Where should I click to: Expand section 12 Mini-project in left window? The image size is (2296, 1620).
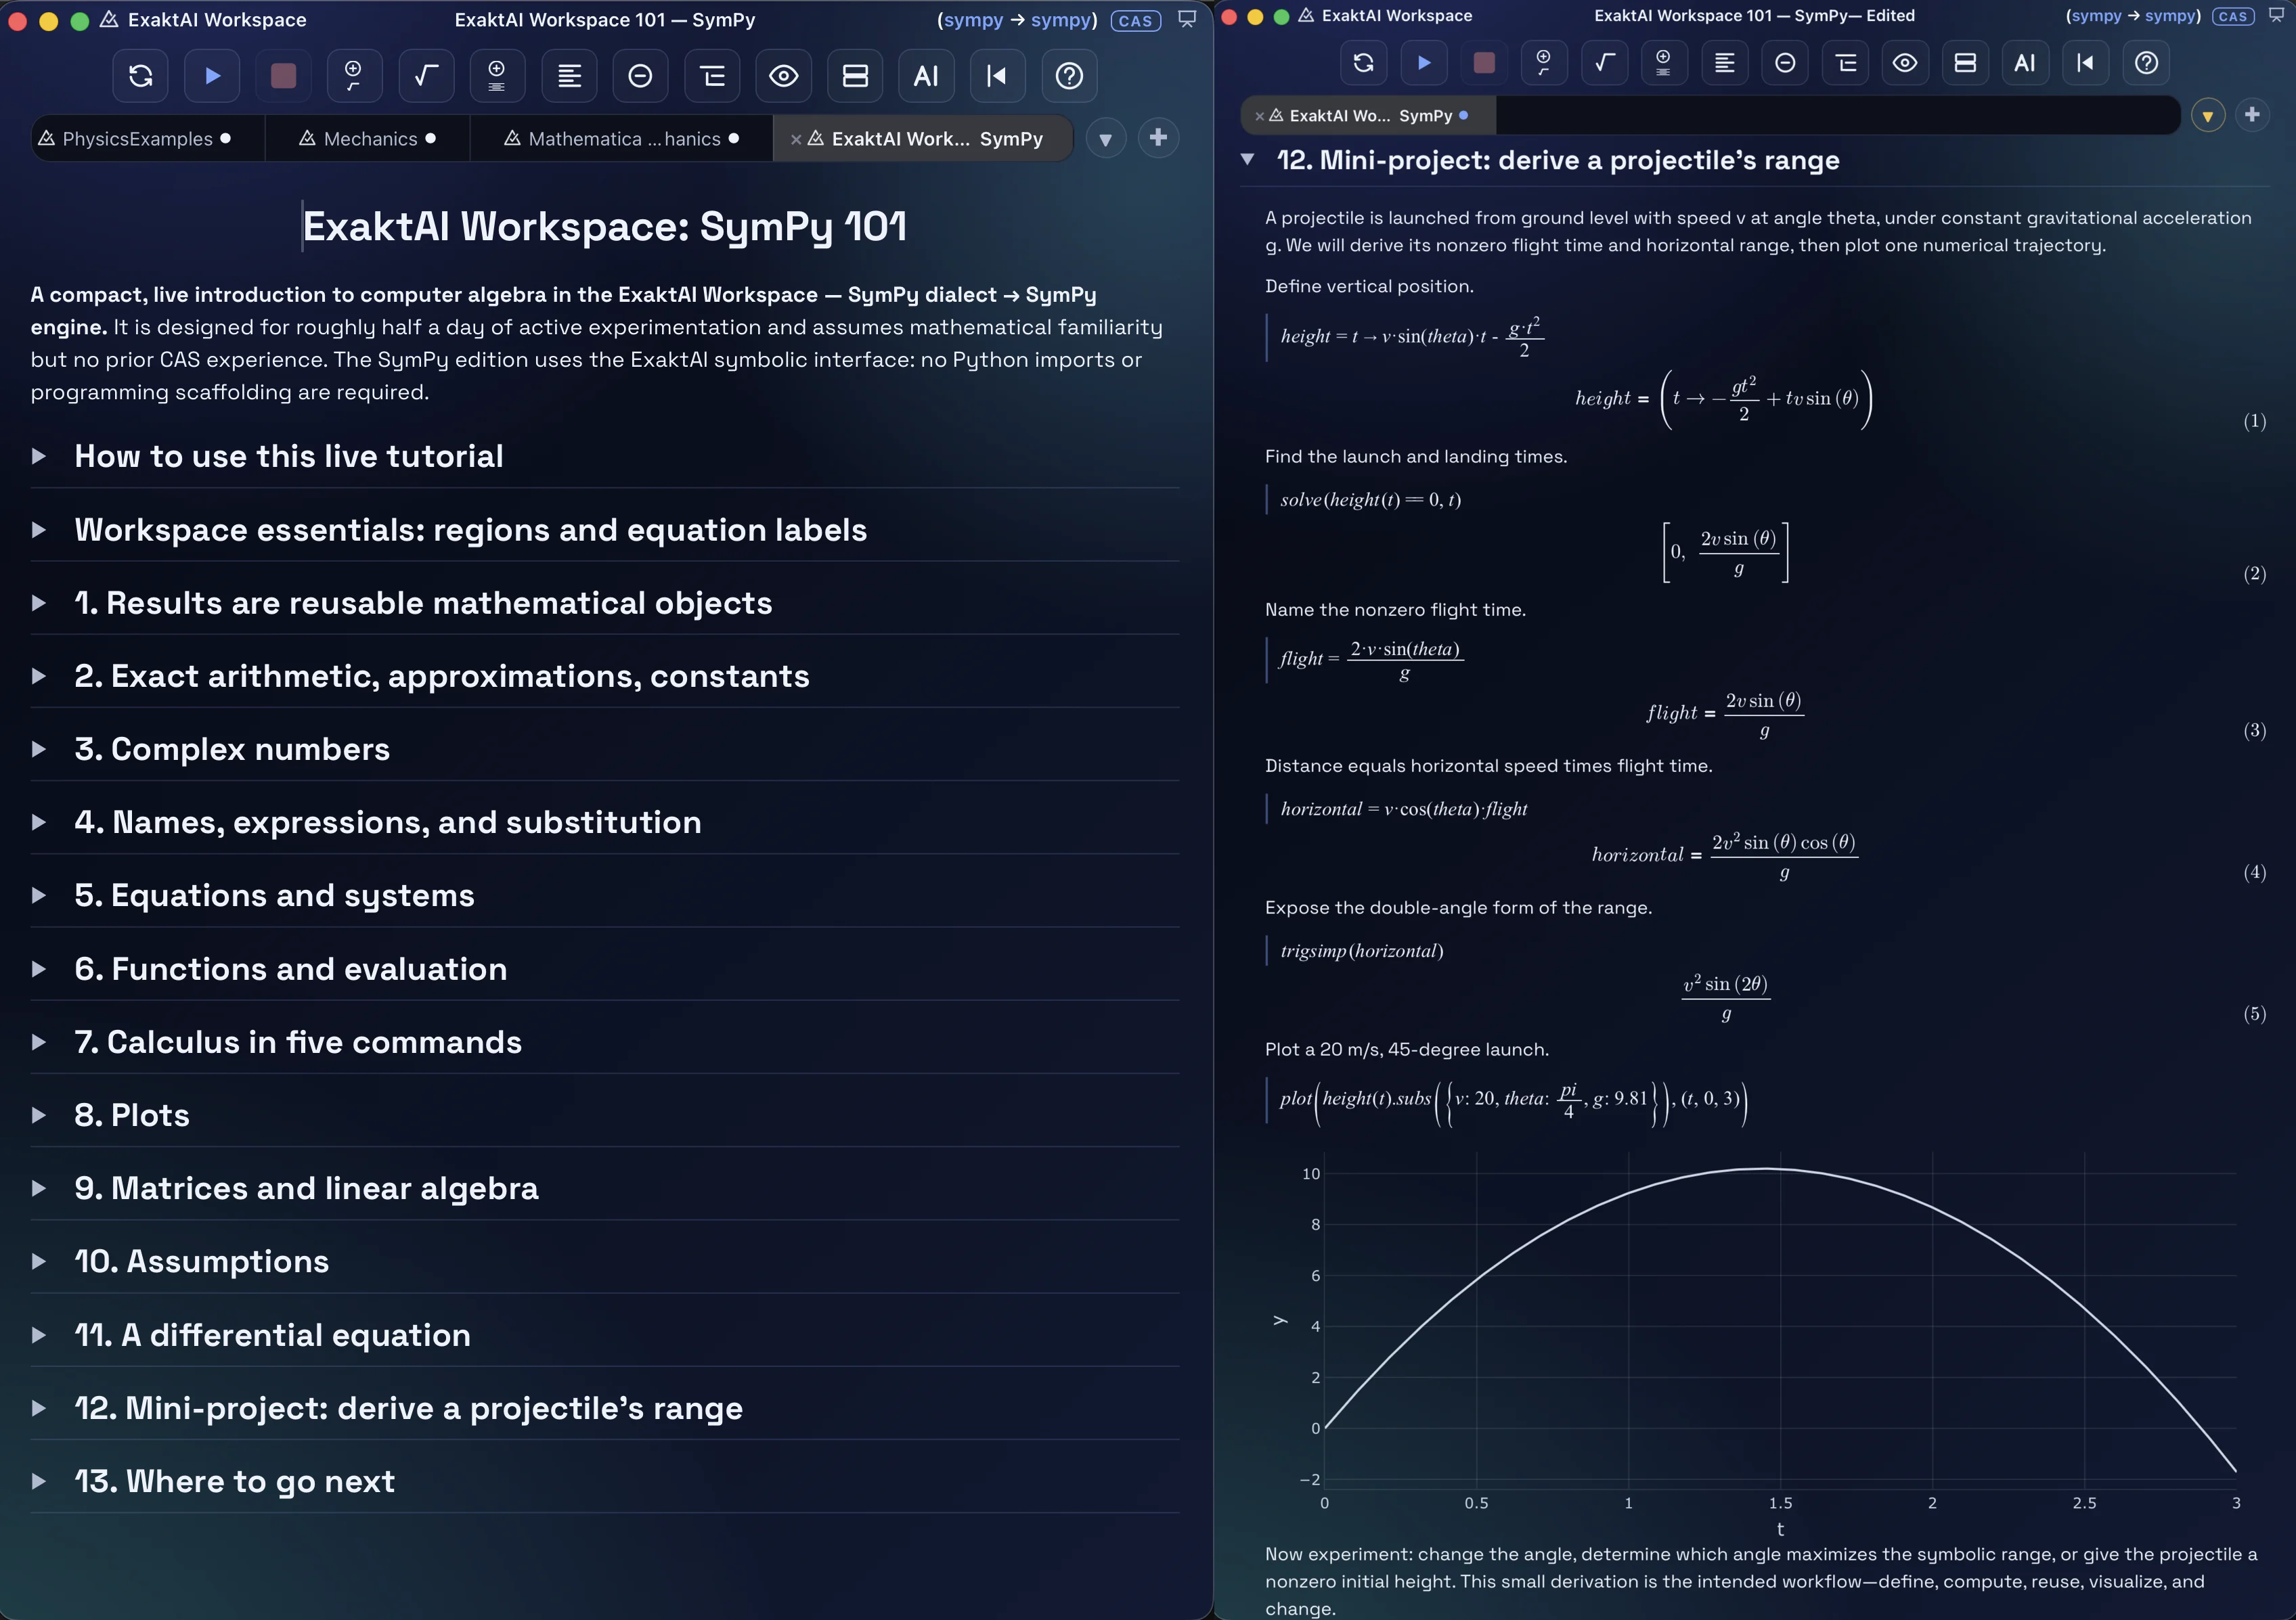[39, 1408]
